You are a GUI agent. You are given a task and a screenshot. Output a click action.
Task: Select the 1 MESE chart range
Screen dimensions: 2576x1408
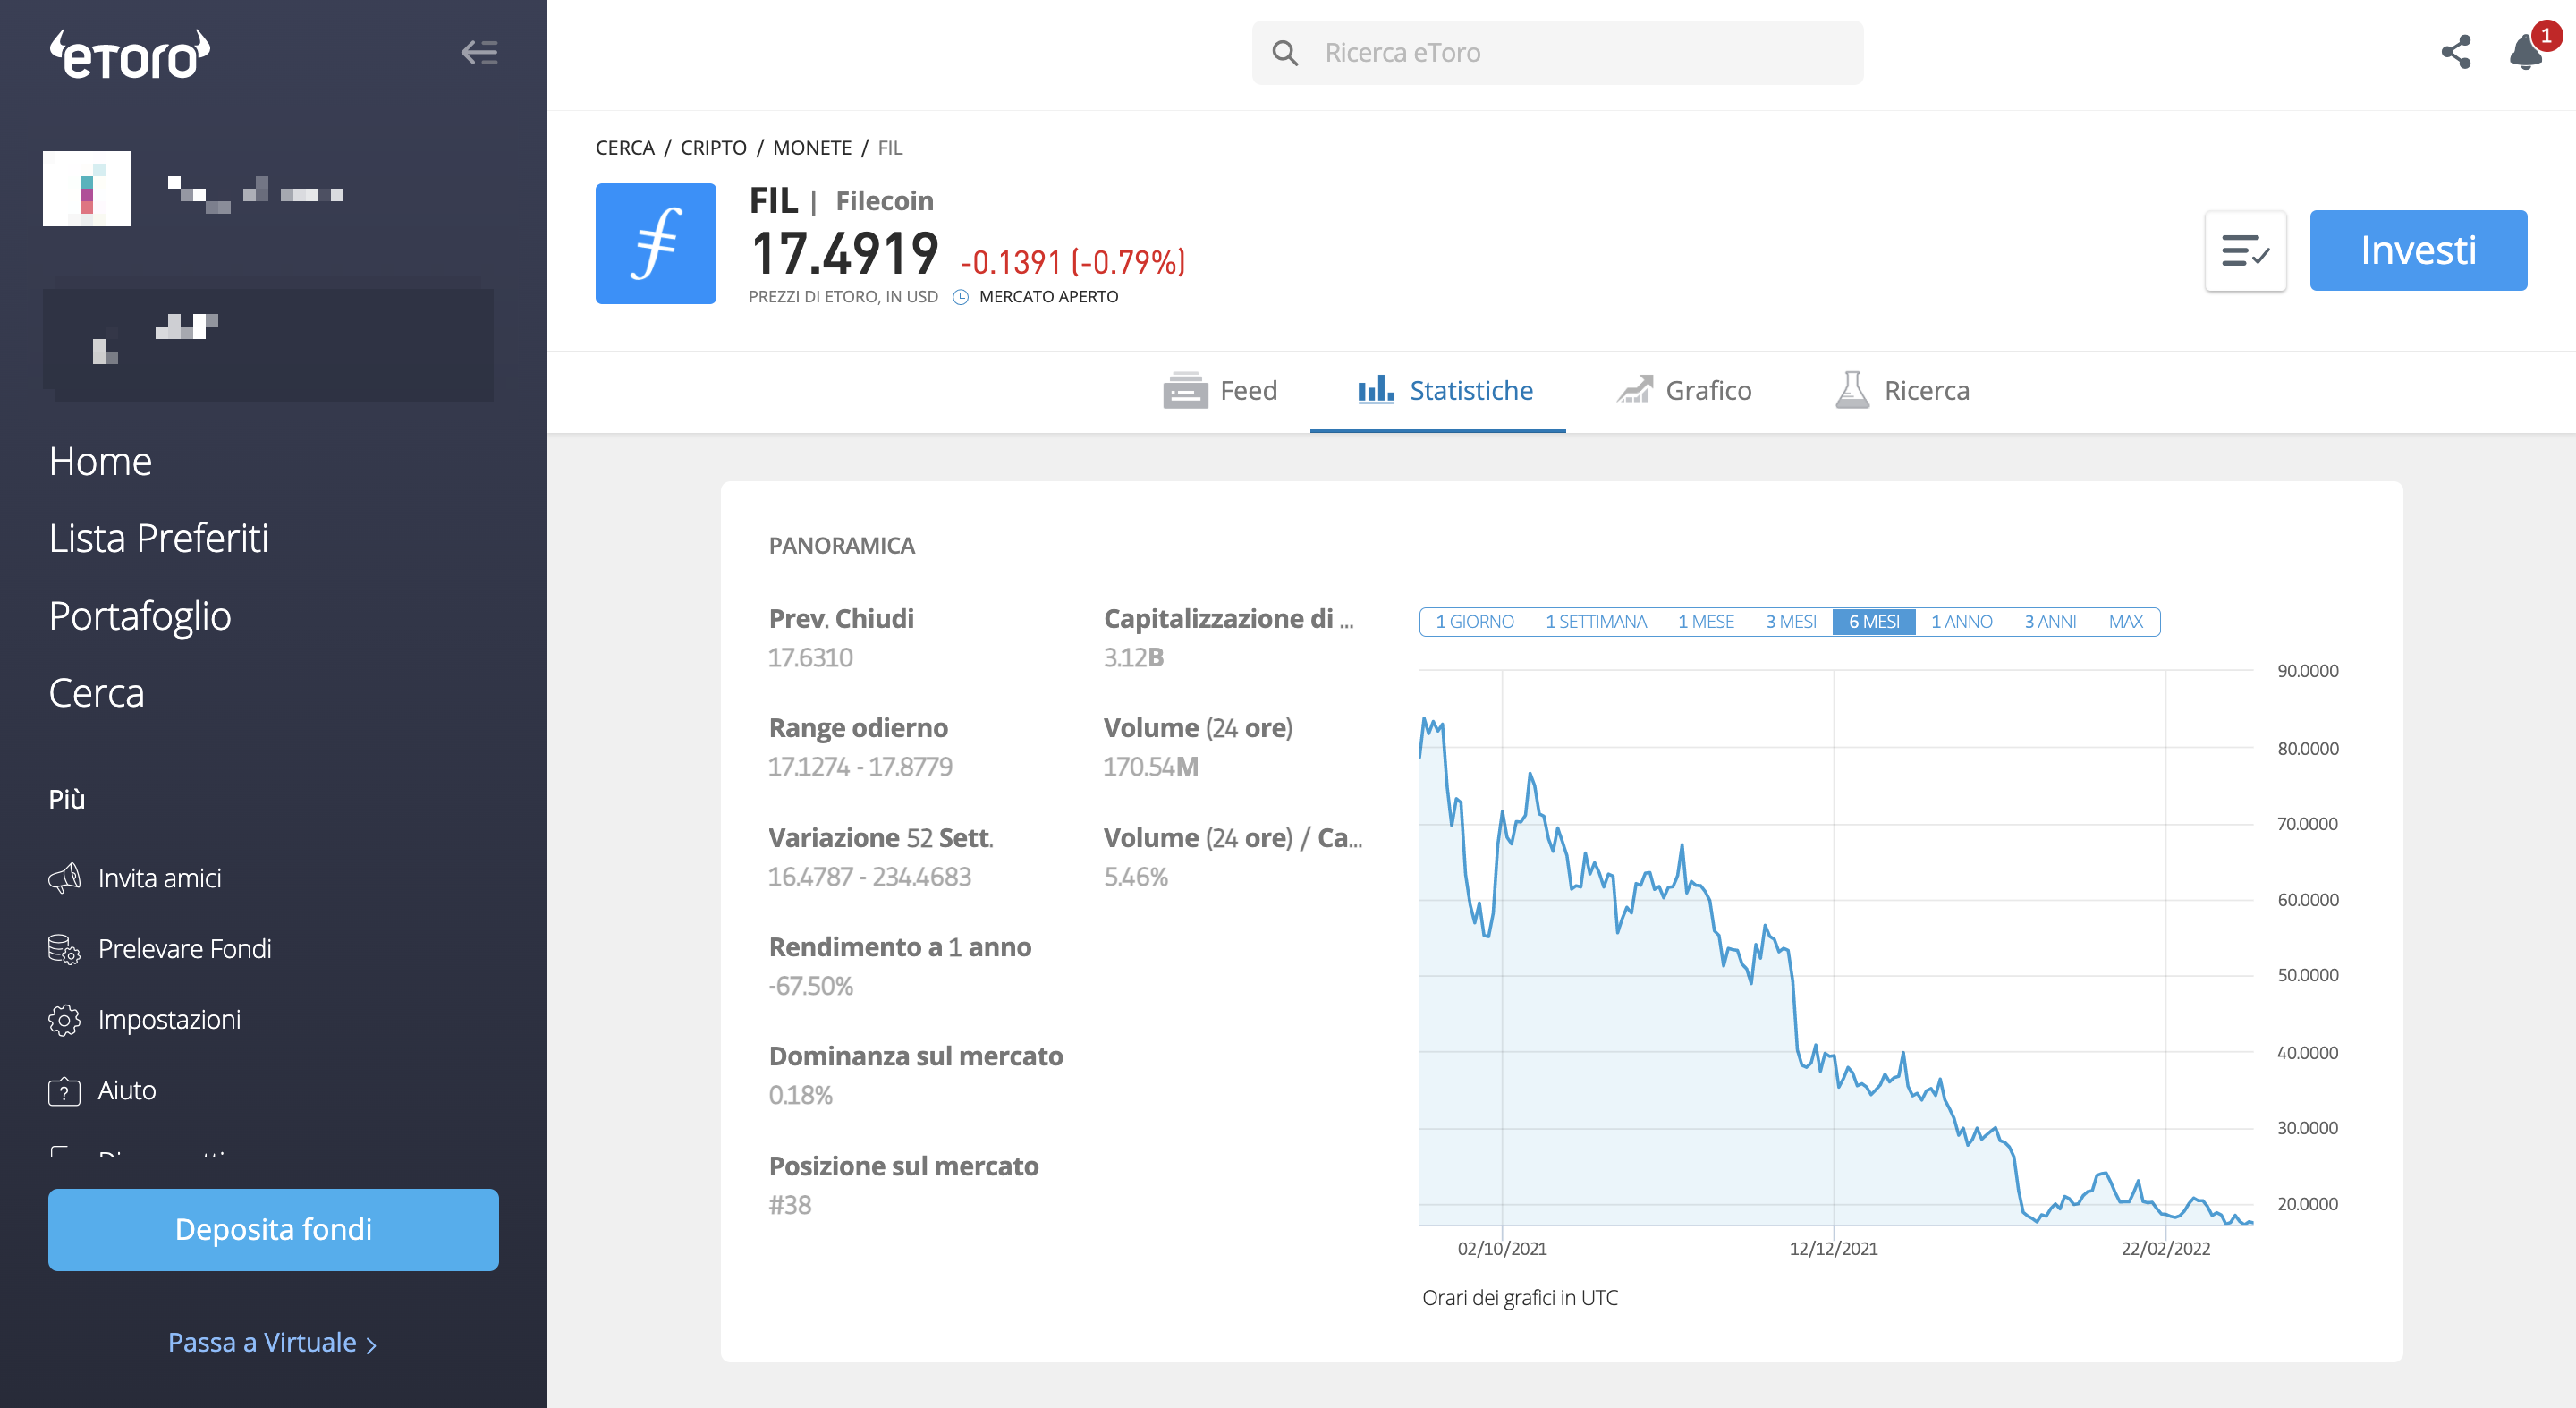click(x=1706, y=622)
